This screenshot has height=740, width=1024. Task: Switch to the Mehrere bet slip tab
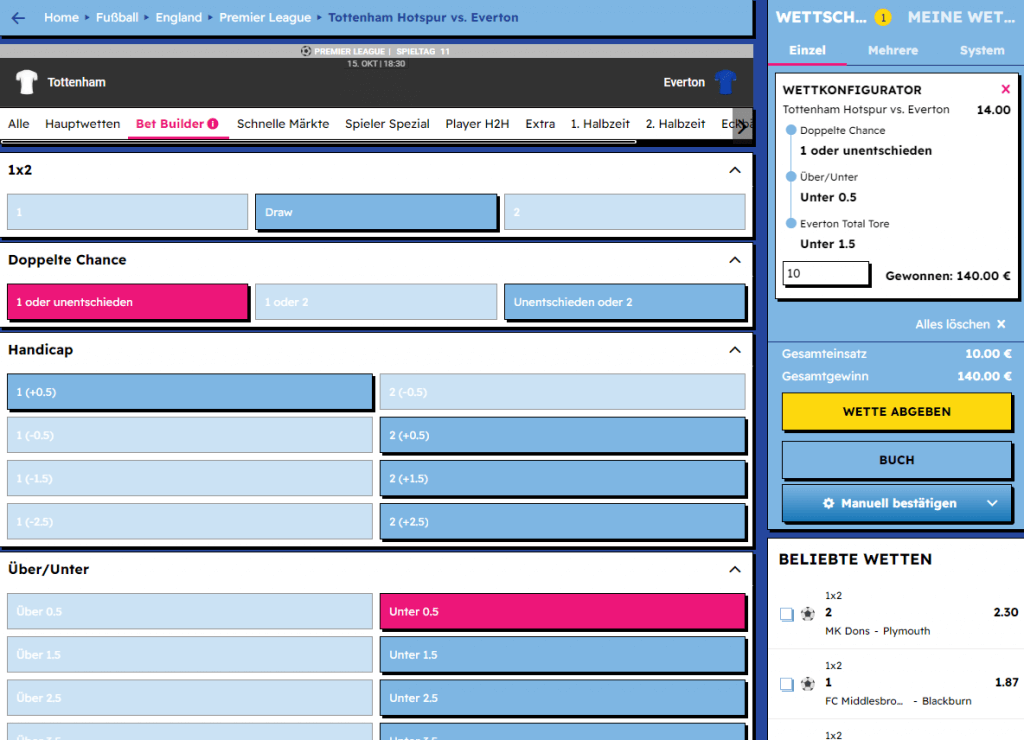pos(893,50)
